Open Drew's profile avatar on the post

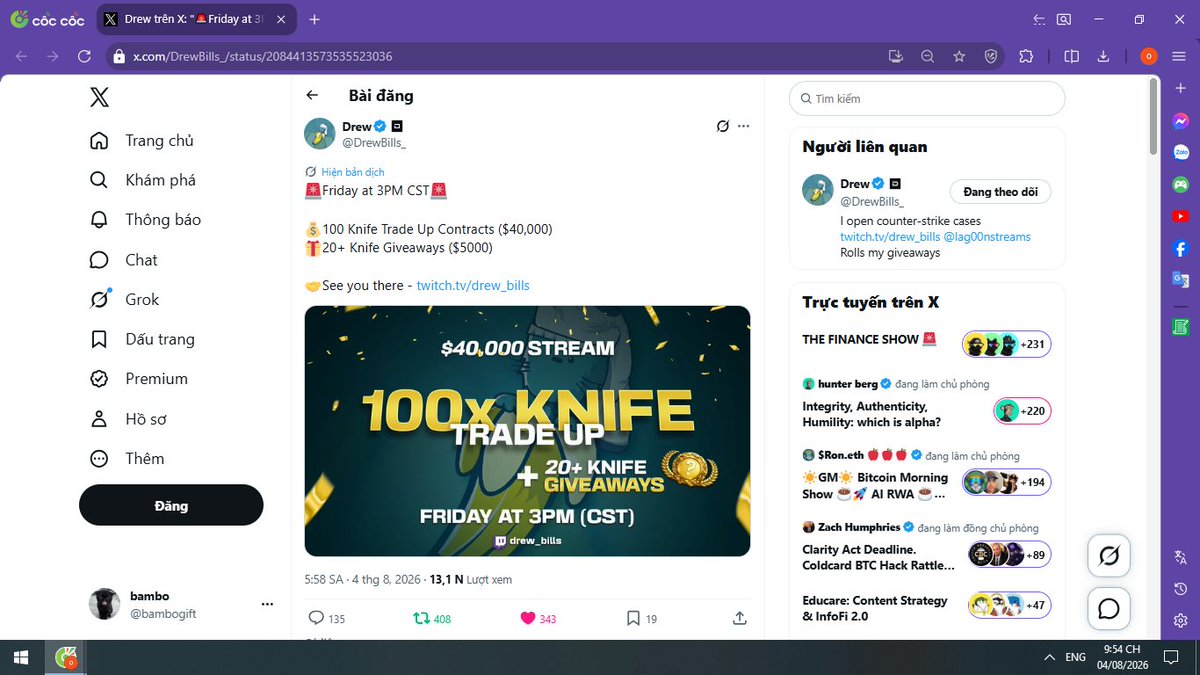point(319,133)
